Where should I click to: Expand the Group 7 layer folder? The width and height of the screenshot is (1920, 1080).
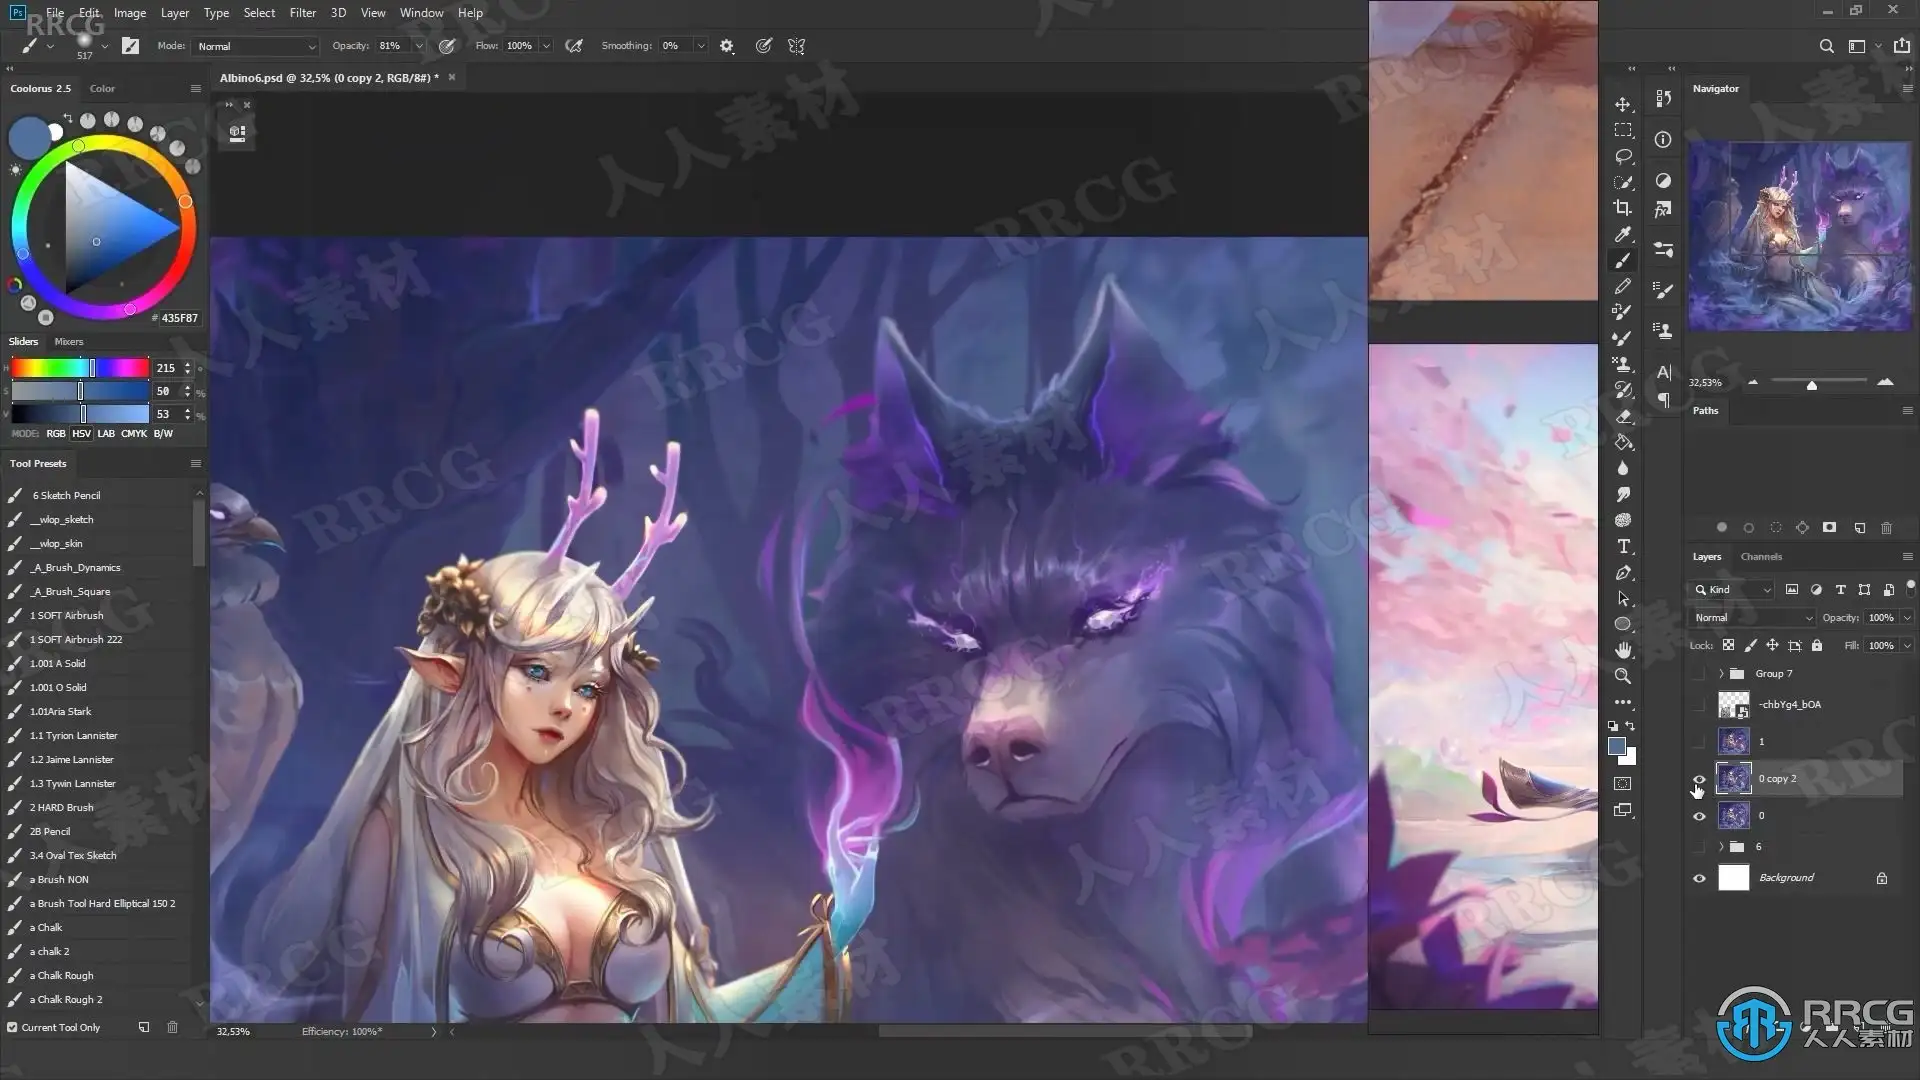(x=1721, y=674)
